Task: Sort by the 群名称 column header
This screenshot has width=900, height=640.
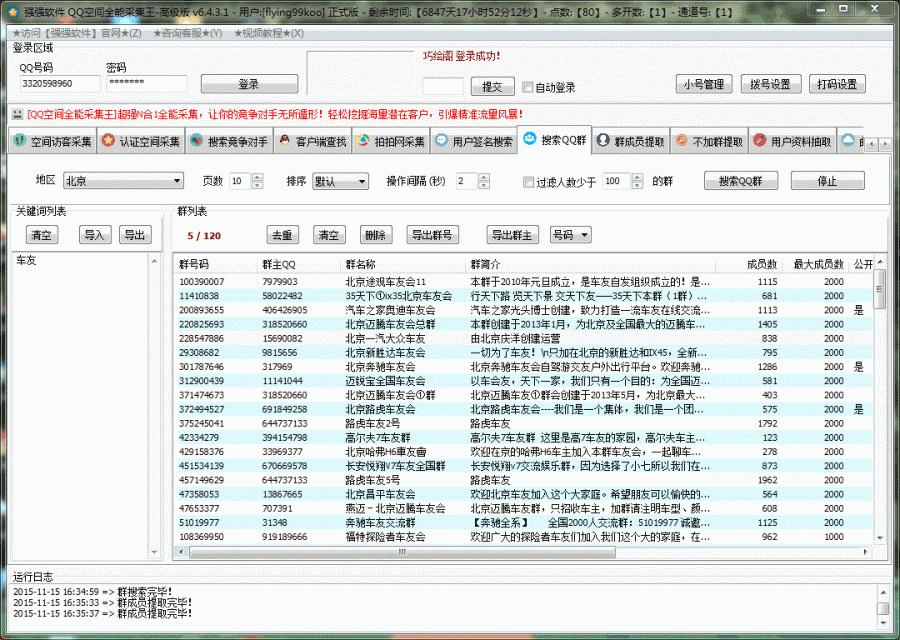Action: click(404, 264)
